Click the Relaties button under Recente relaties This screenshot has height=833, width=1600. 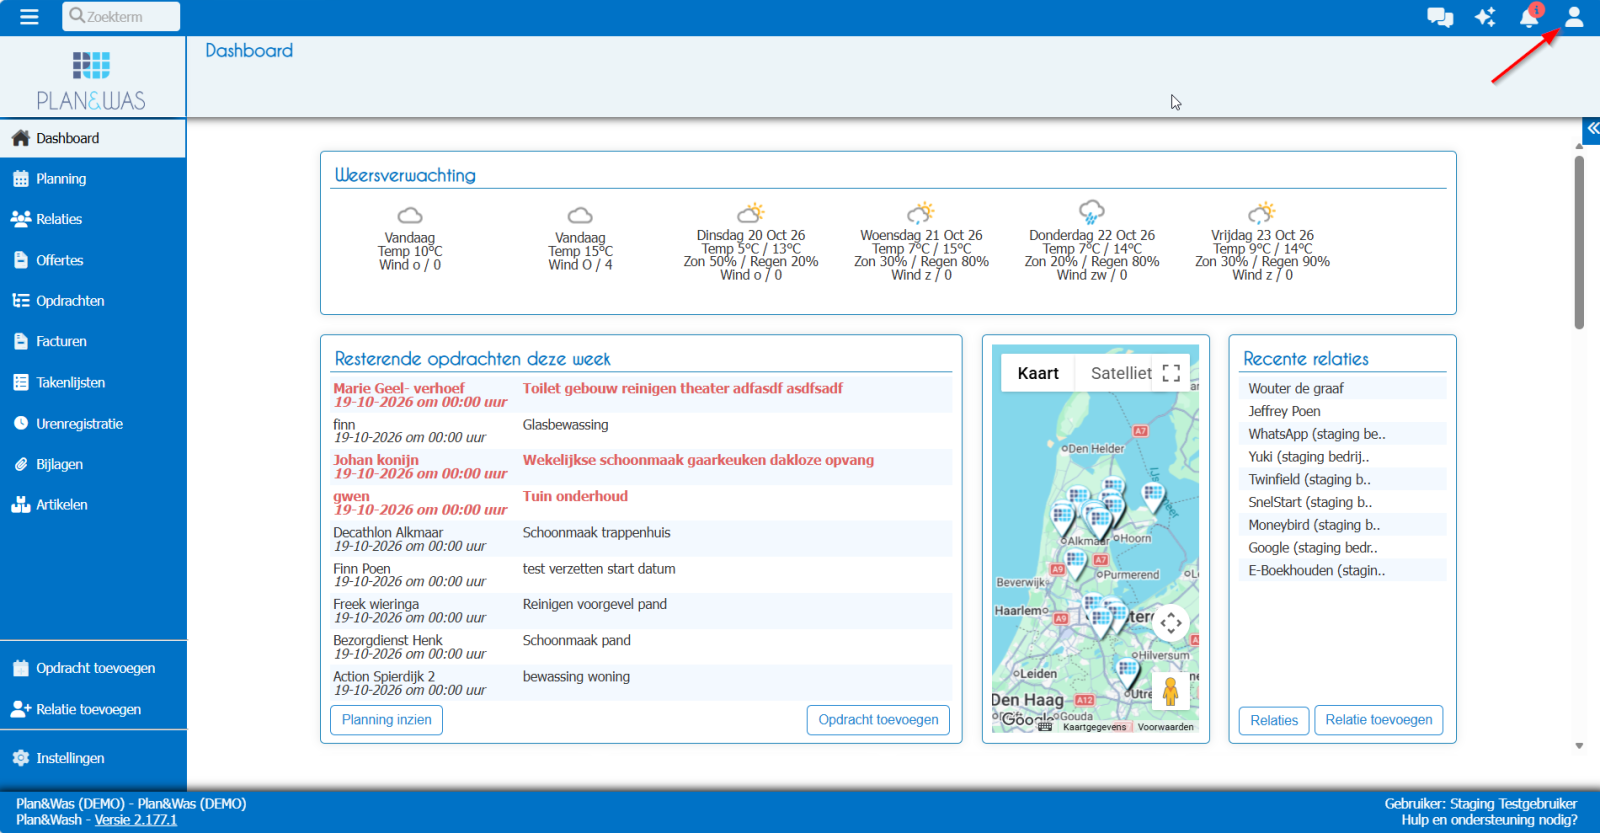[1274, 720]
